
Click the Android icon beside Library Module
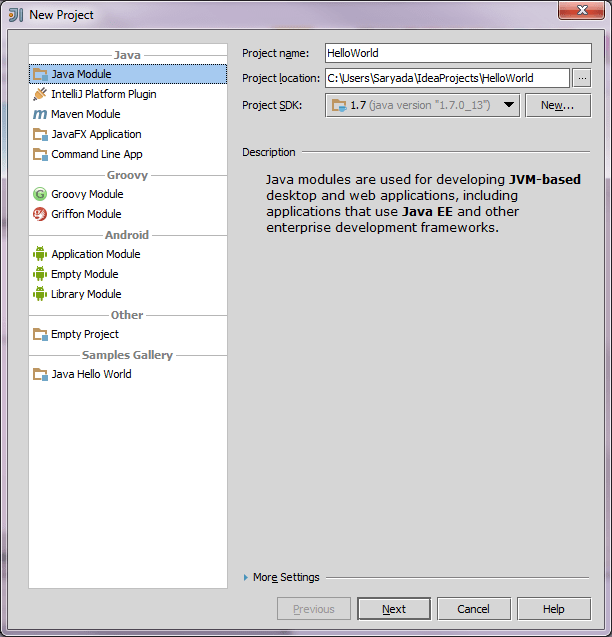40,294
